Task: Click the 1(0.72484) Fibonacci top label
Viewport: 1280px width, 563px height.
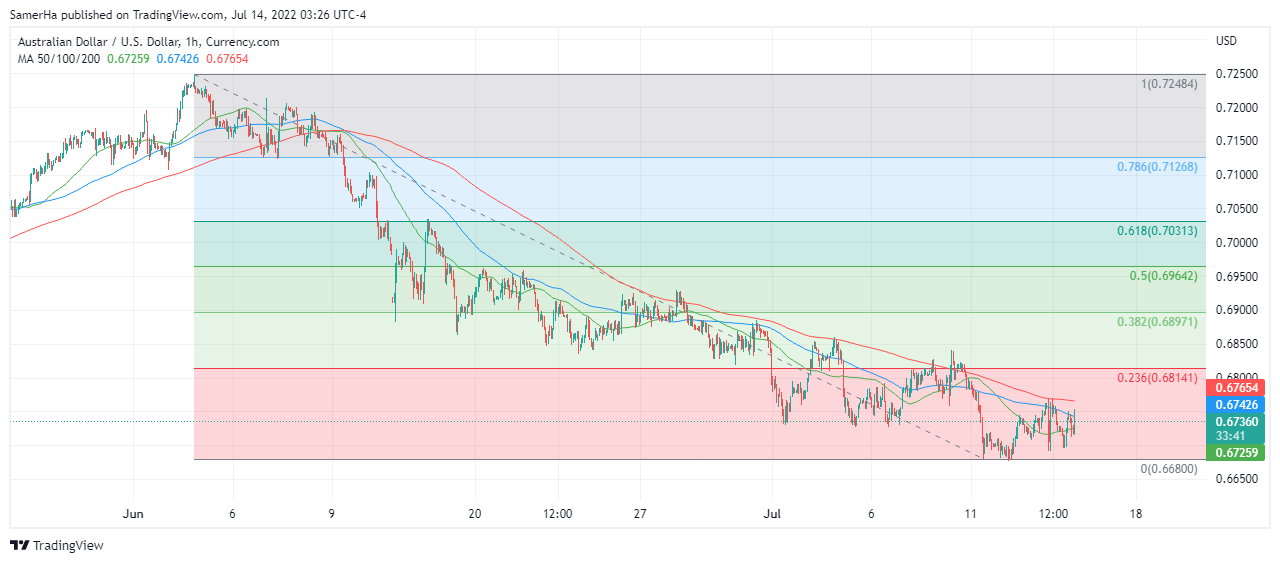Action: pos(1168,83)
